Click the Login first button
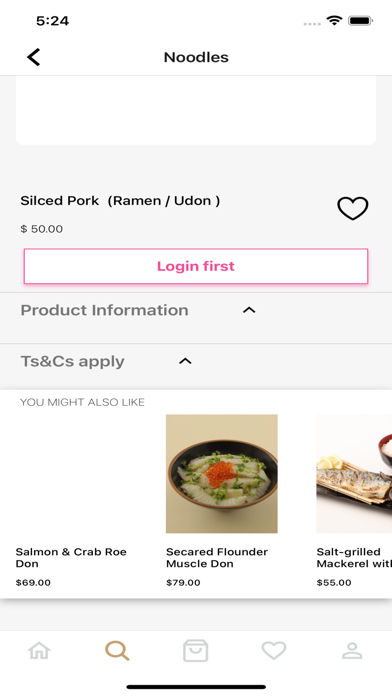 tap(196, 266)
